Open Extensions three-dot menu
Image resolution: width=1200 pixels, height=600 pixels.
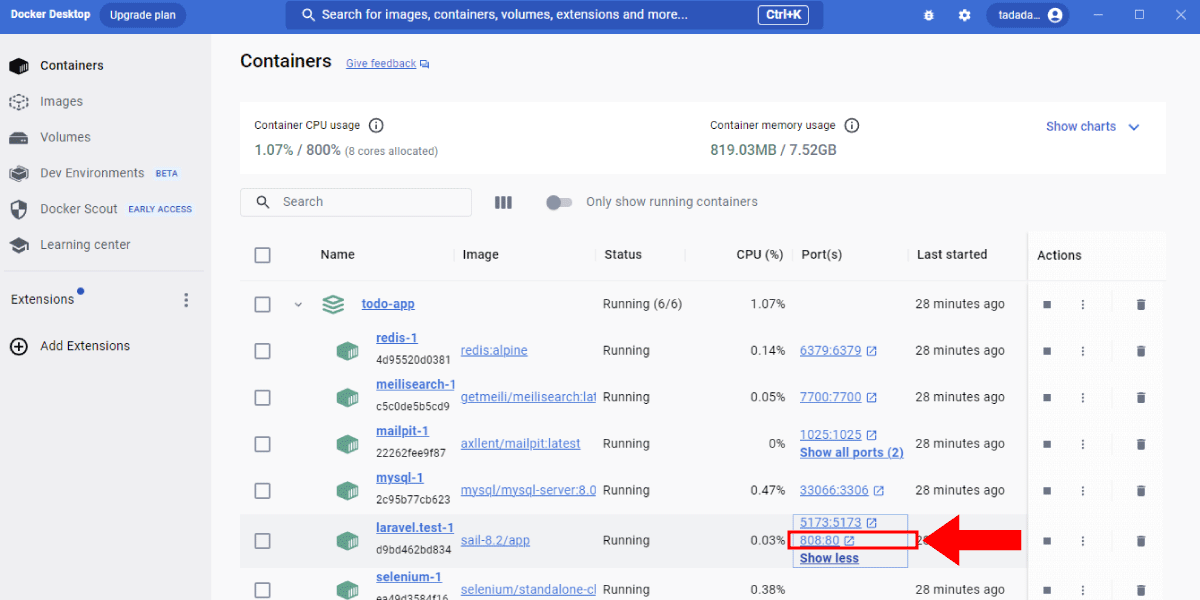tap(185, 300)
